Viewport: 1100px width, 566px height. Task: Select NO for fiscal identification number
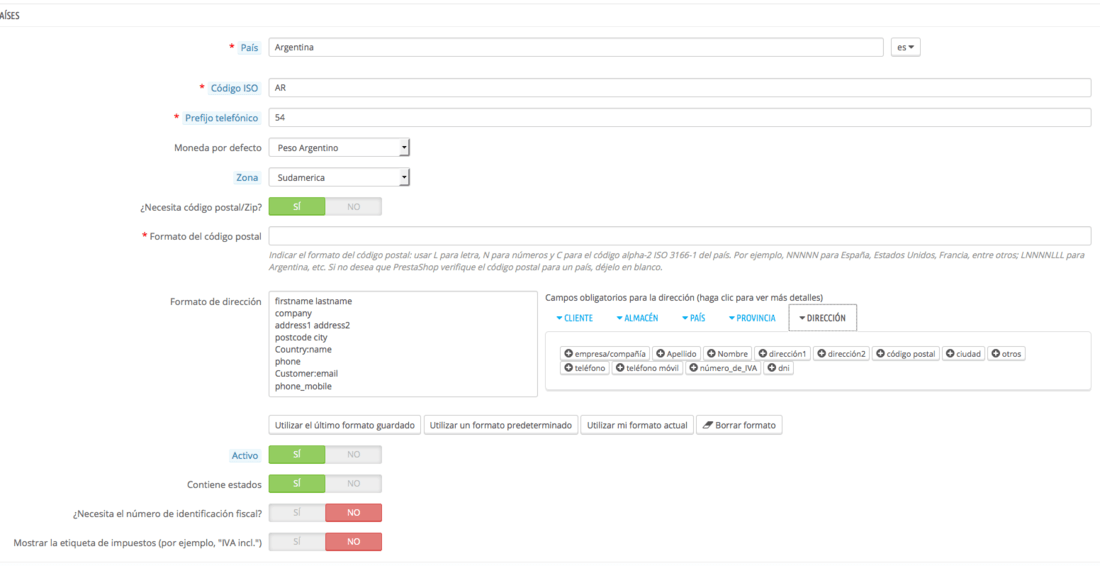[354, 513]
